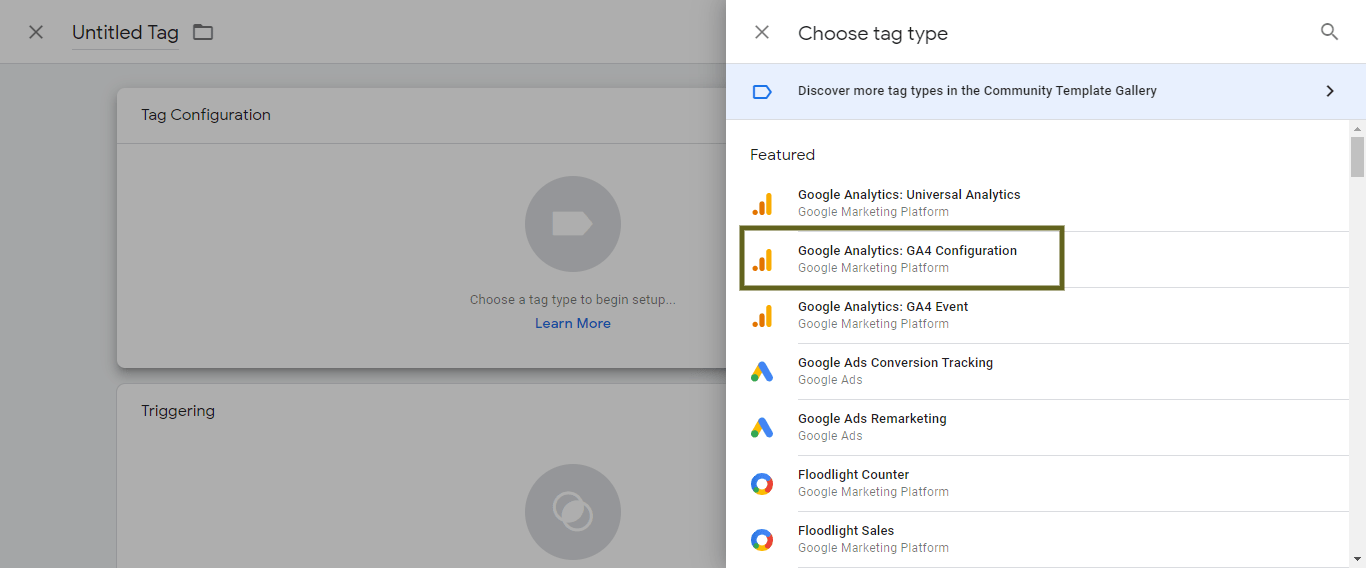Choose Floodlight Sales text
1366x568 pixels.
click(x=846, y=531)
